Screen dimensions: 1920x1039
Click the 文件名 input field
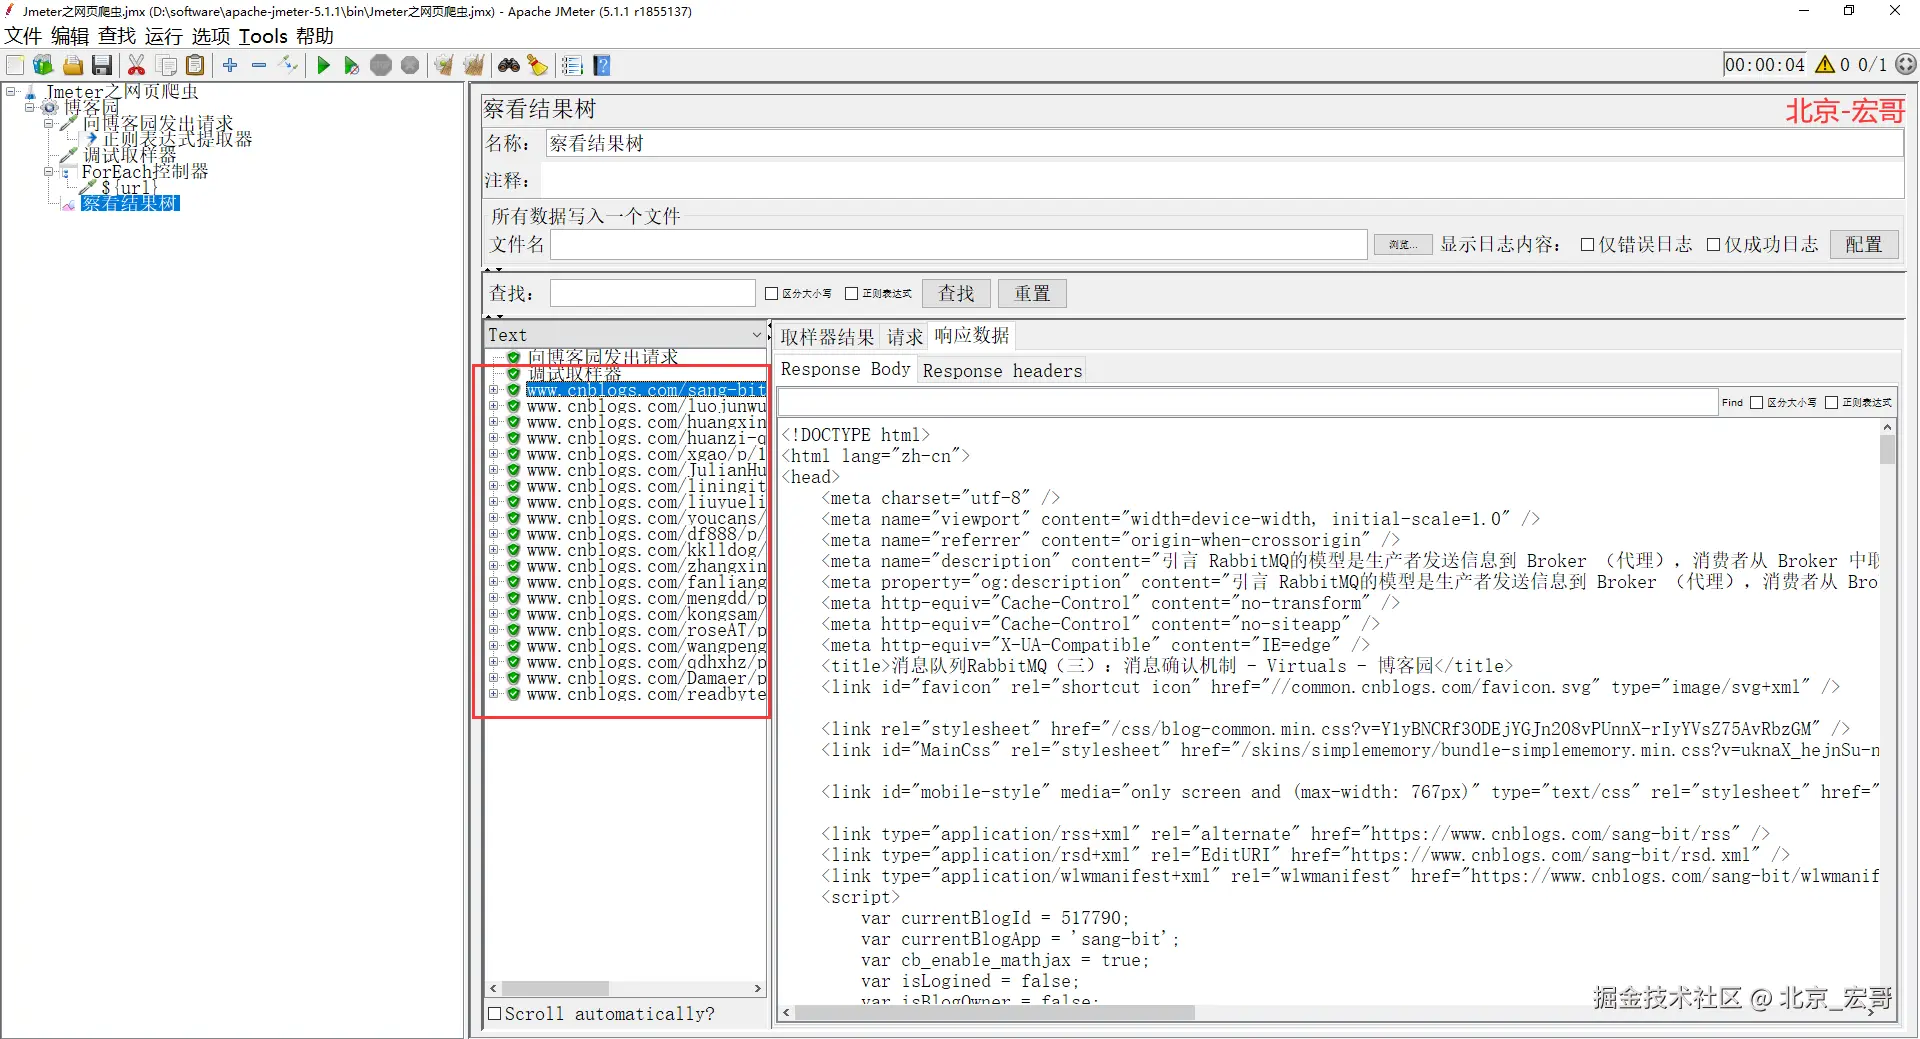[x=958, y=245]
